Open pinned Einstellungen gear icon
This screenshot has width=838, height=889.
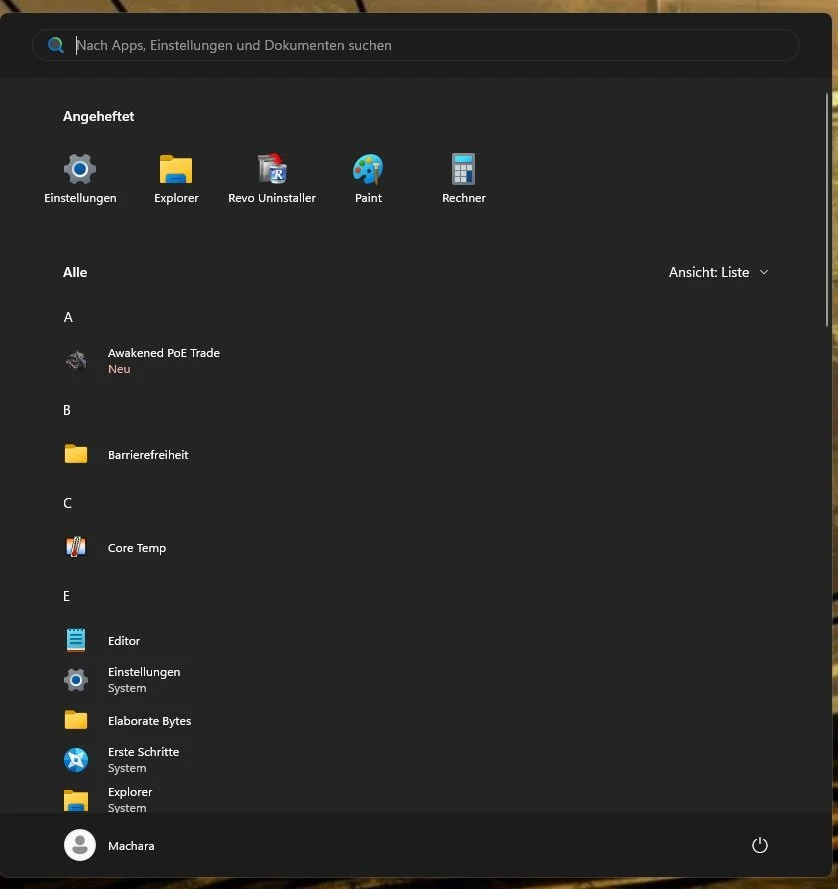click(x=80, y=169)
